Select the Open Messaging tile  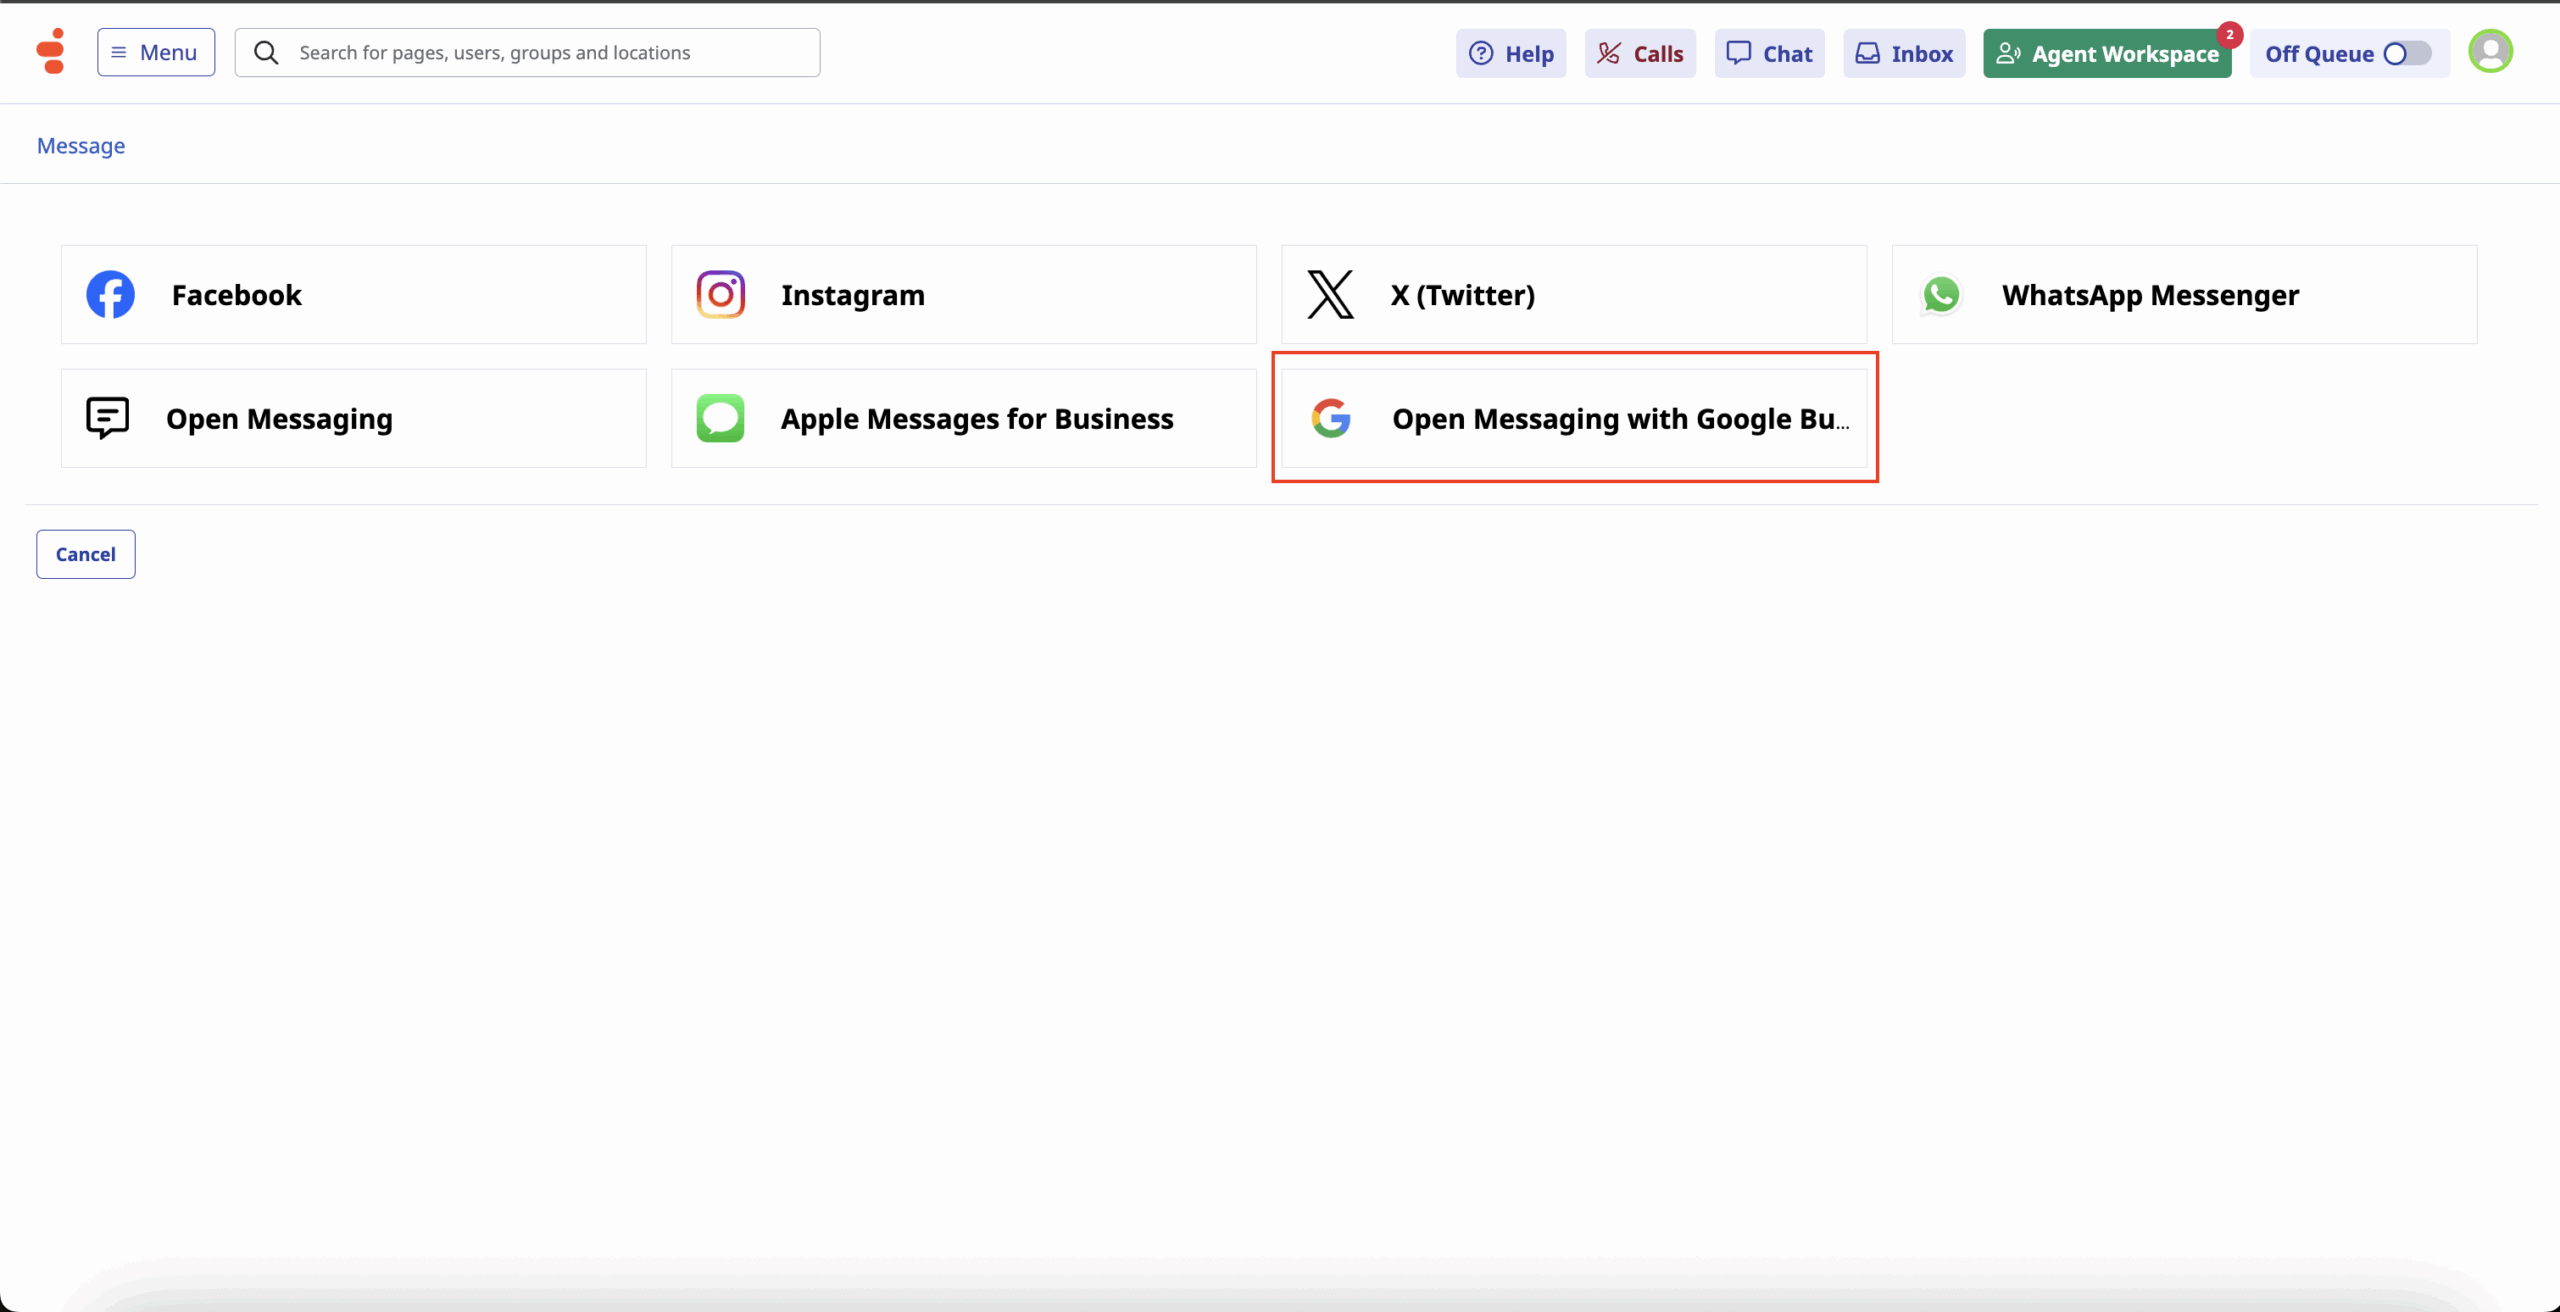coord(353,419)
